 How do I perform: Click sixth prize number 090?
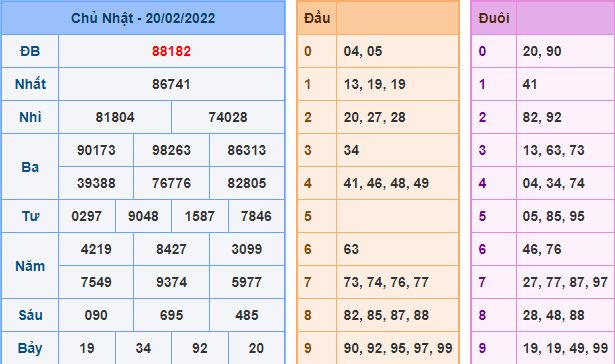coord(96,315)
